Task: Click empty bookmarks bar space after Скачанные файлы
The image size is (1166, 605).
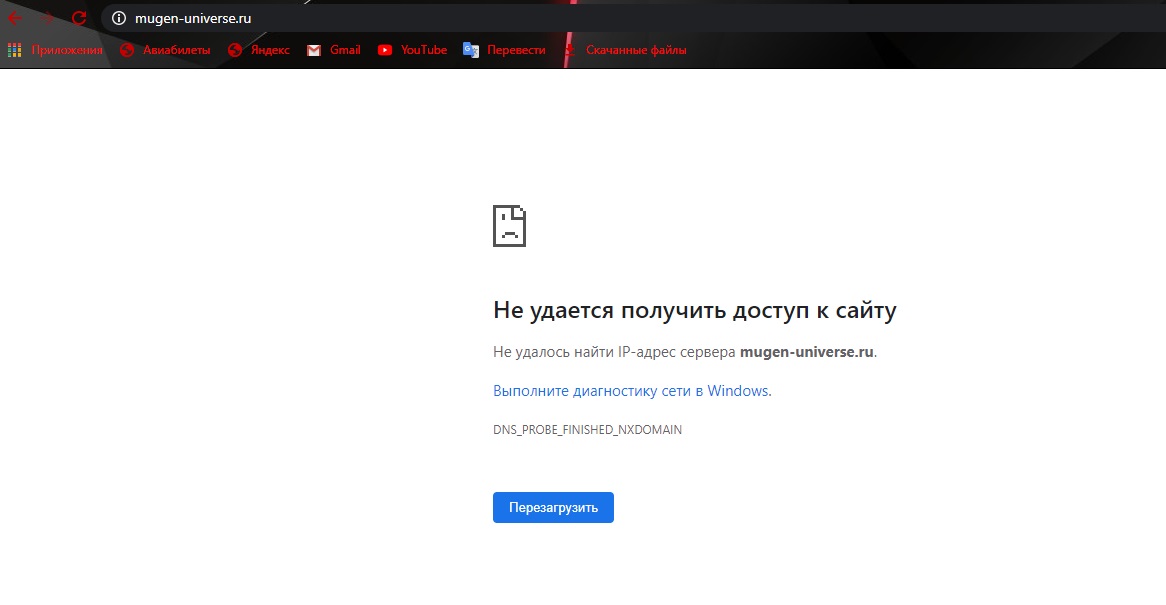Action: click(900, 50)
